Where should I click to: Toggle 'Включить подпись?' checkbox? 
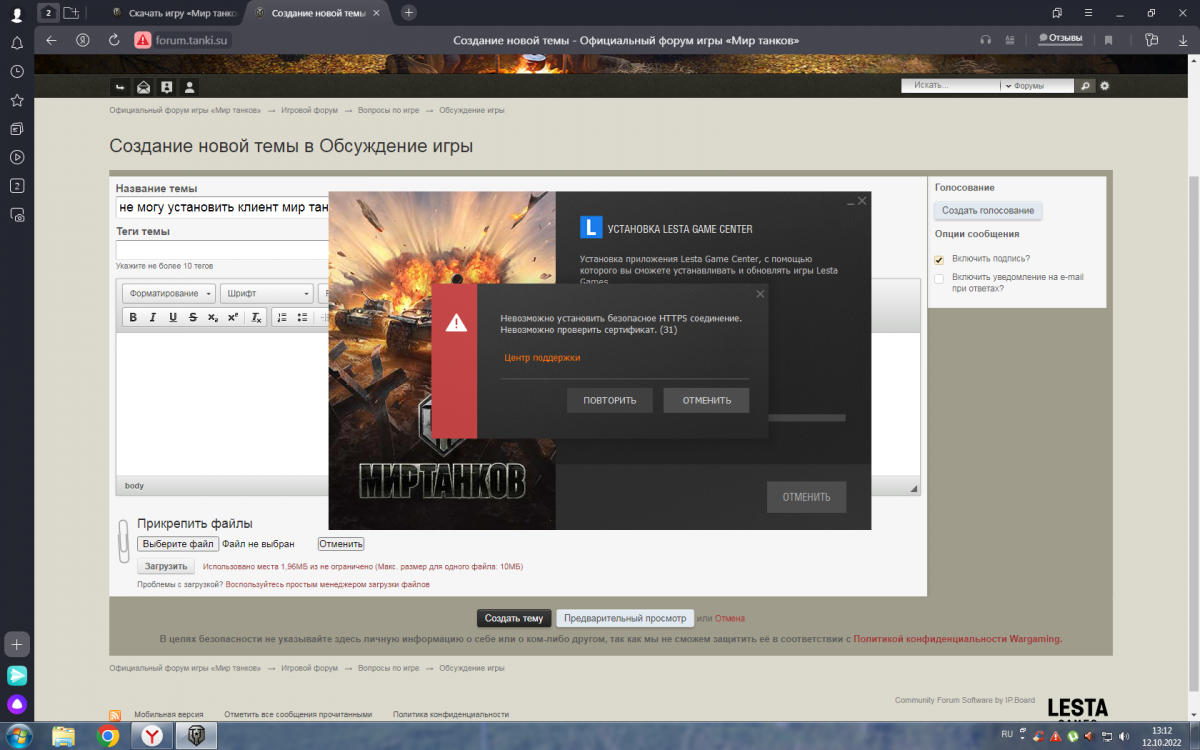tap(939, 260)
